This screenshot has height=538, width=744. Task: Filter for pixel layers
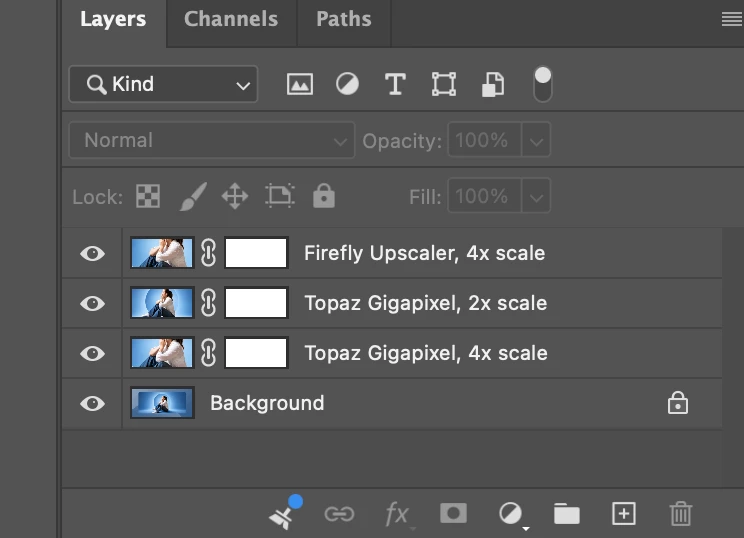coord(300,84)
